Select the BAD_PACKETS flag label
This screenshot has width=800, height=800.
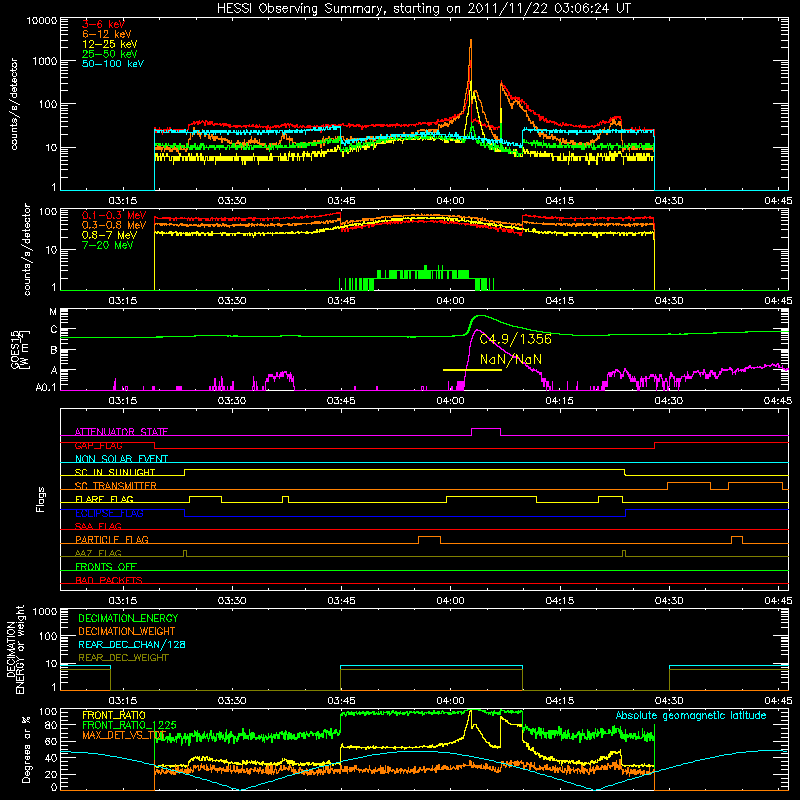109,580
